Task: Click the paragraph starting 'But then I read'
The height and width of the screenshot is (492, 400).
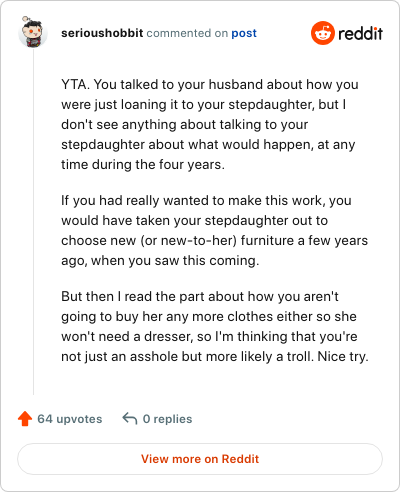Action: [215, 326]
